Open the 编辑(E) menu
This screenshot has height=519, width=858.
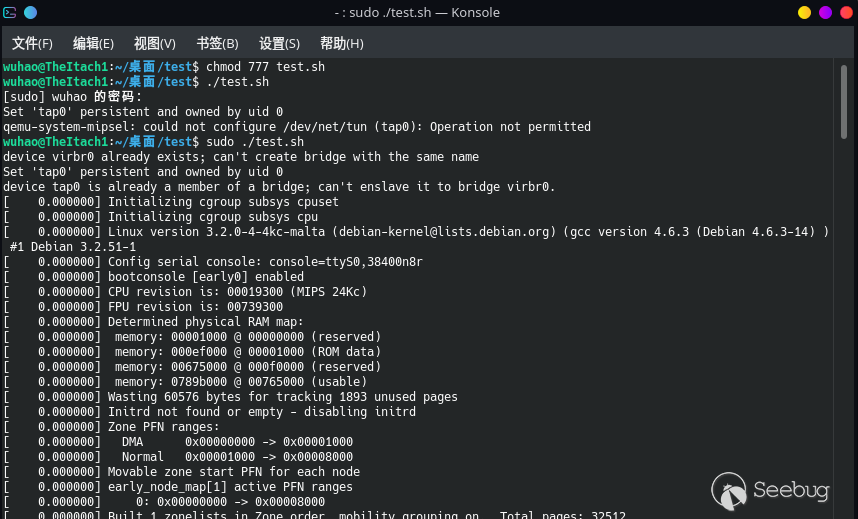pyautogui.click(x=93, y=44)
